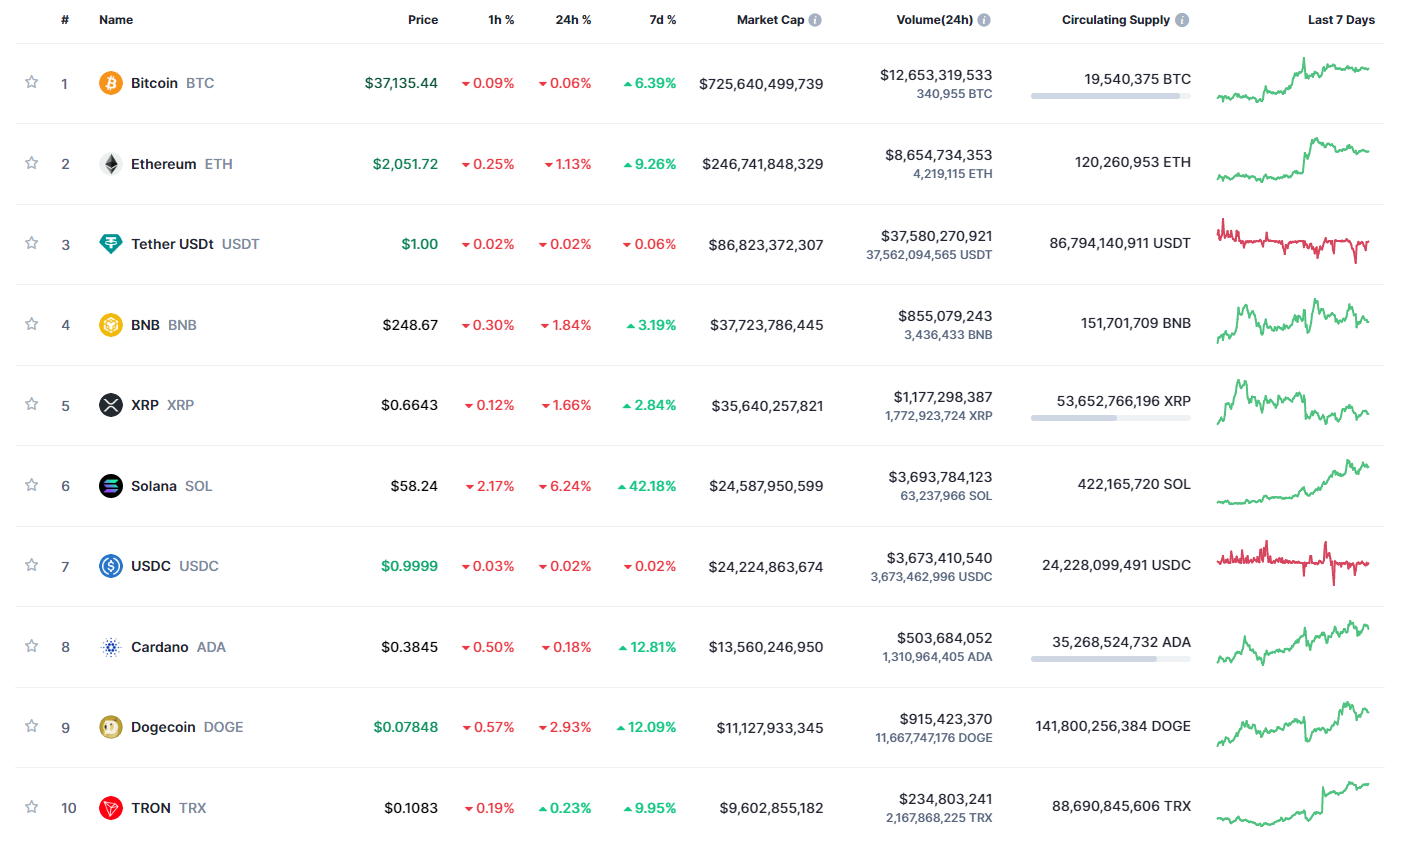
Task: Star Bitcoin to add to watchlist
Action: coord(32,82)
